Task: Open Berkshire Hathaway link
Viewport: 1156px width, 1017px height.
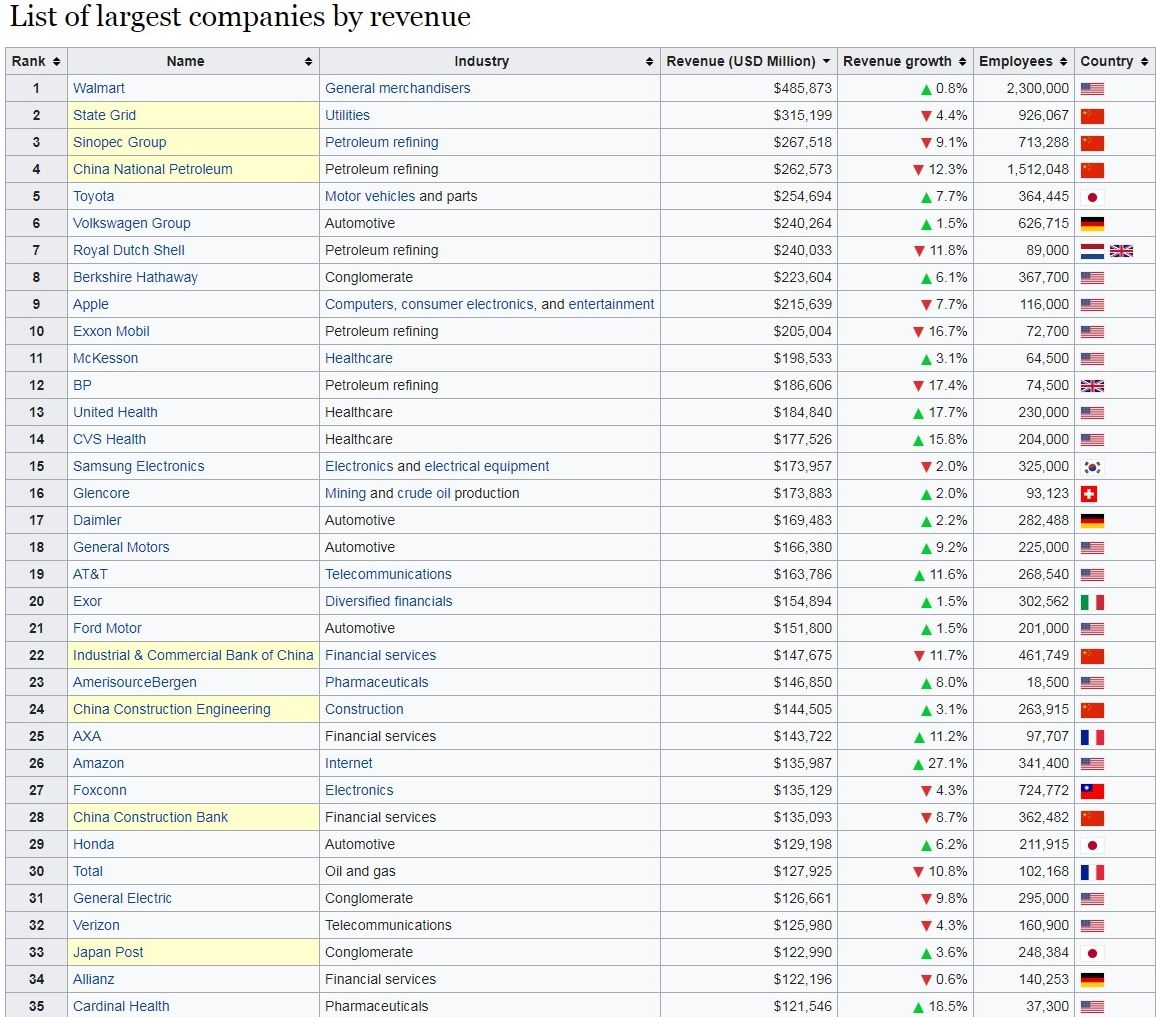Action: click(x=135, y=277)
